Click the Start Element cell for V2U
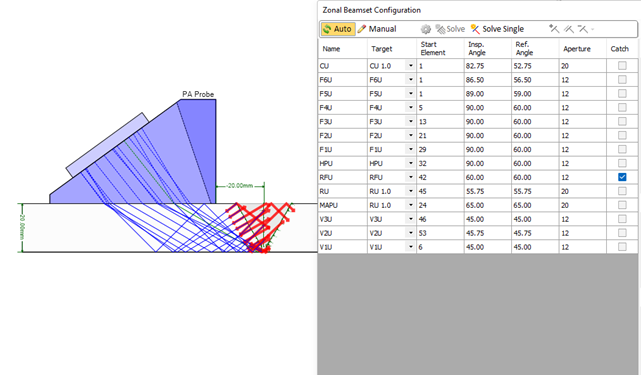 pyautogui.click(x=440, y=233)
